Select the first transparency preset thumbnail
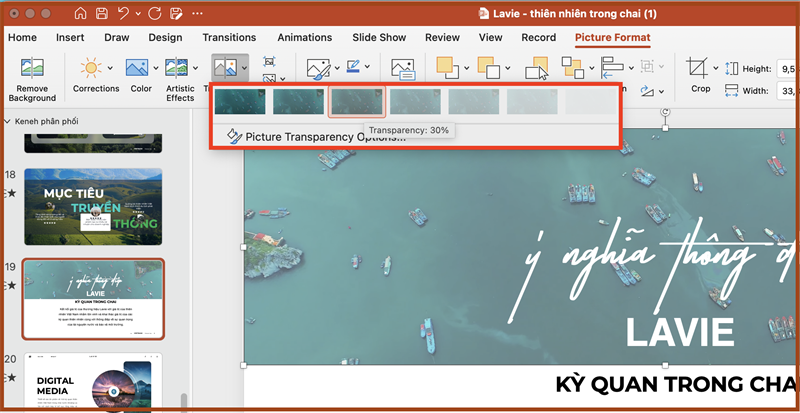Screen dimensions: 800x413 [240, 101]
